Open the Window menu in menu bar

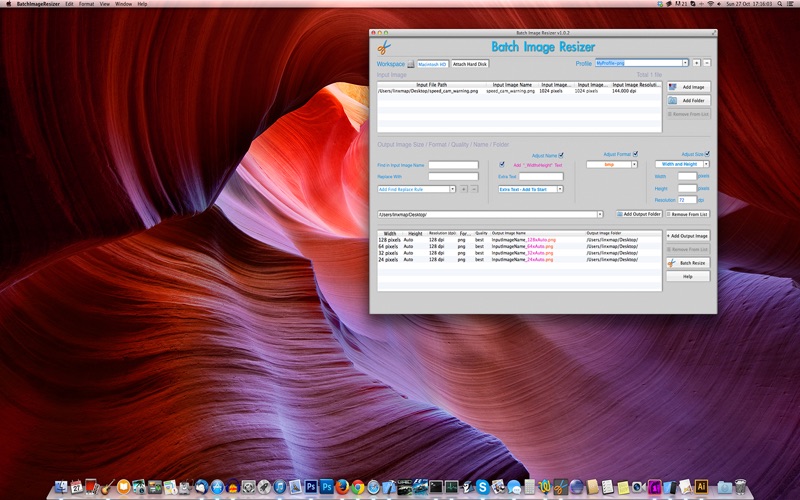tap(123, 4)
